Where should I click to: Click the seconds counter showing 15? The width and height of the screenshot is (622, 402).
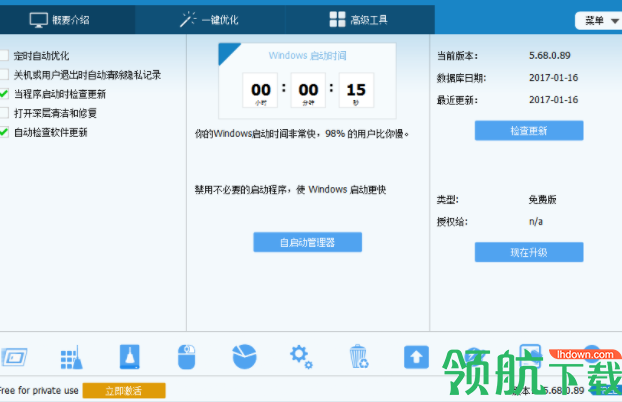pyautogui.click(x=356, y=90)
